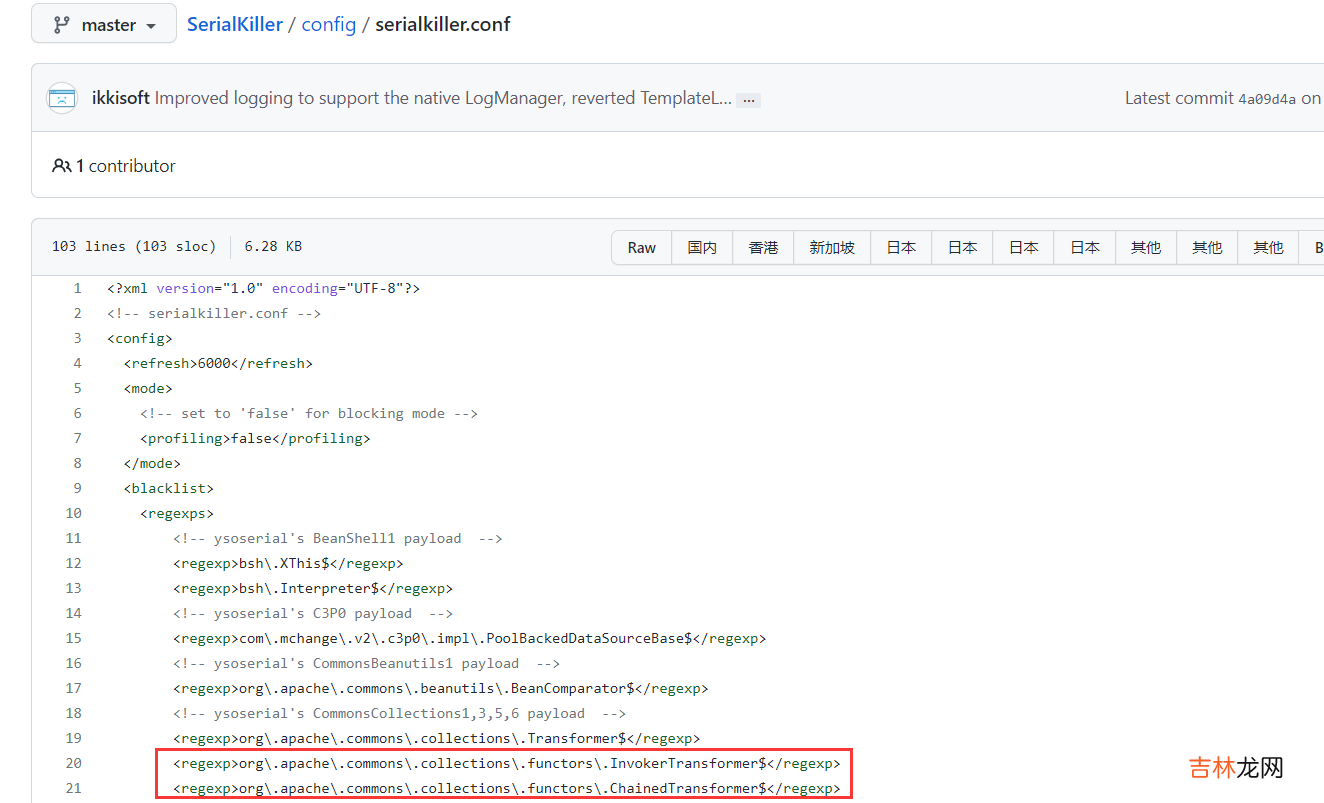Click the 国内 mirror button
The width and height of the screenshot is (1324, 803).
(x=702, y=247)
